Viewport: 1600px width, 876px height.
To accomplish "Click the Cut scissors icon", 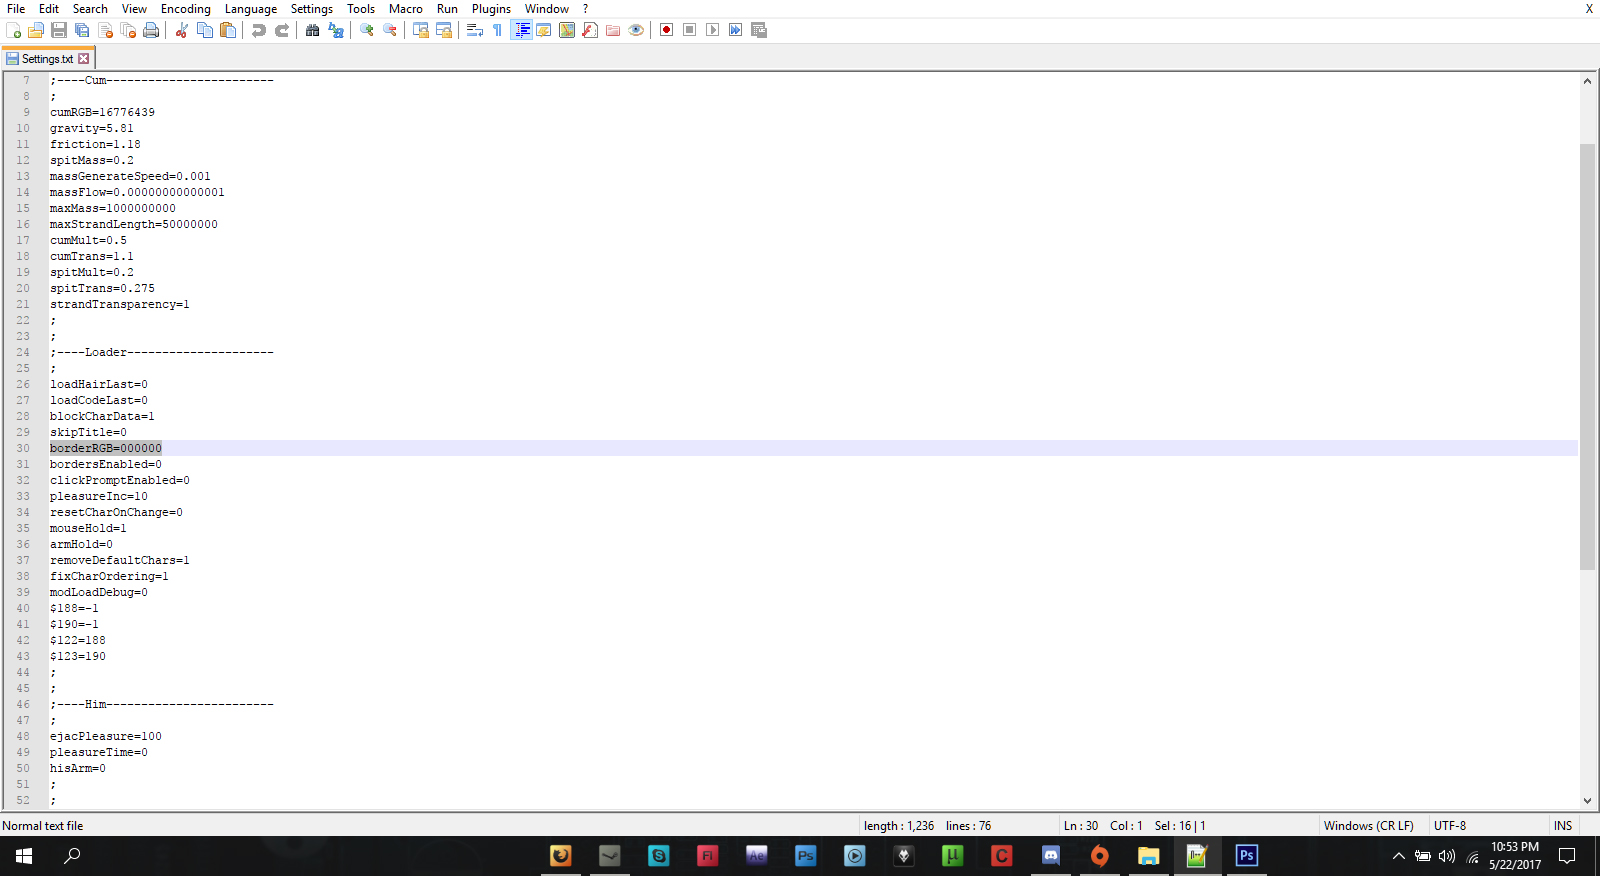I will (x=182, y=30).
